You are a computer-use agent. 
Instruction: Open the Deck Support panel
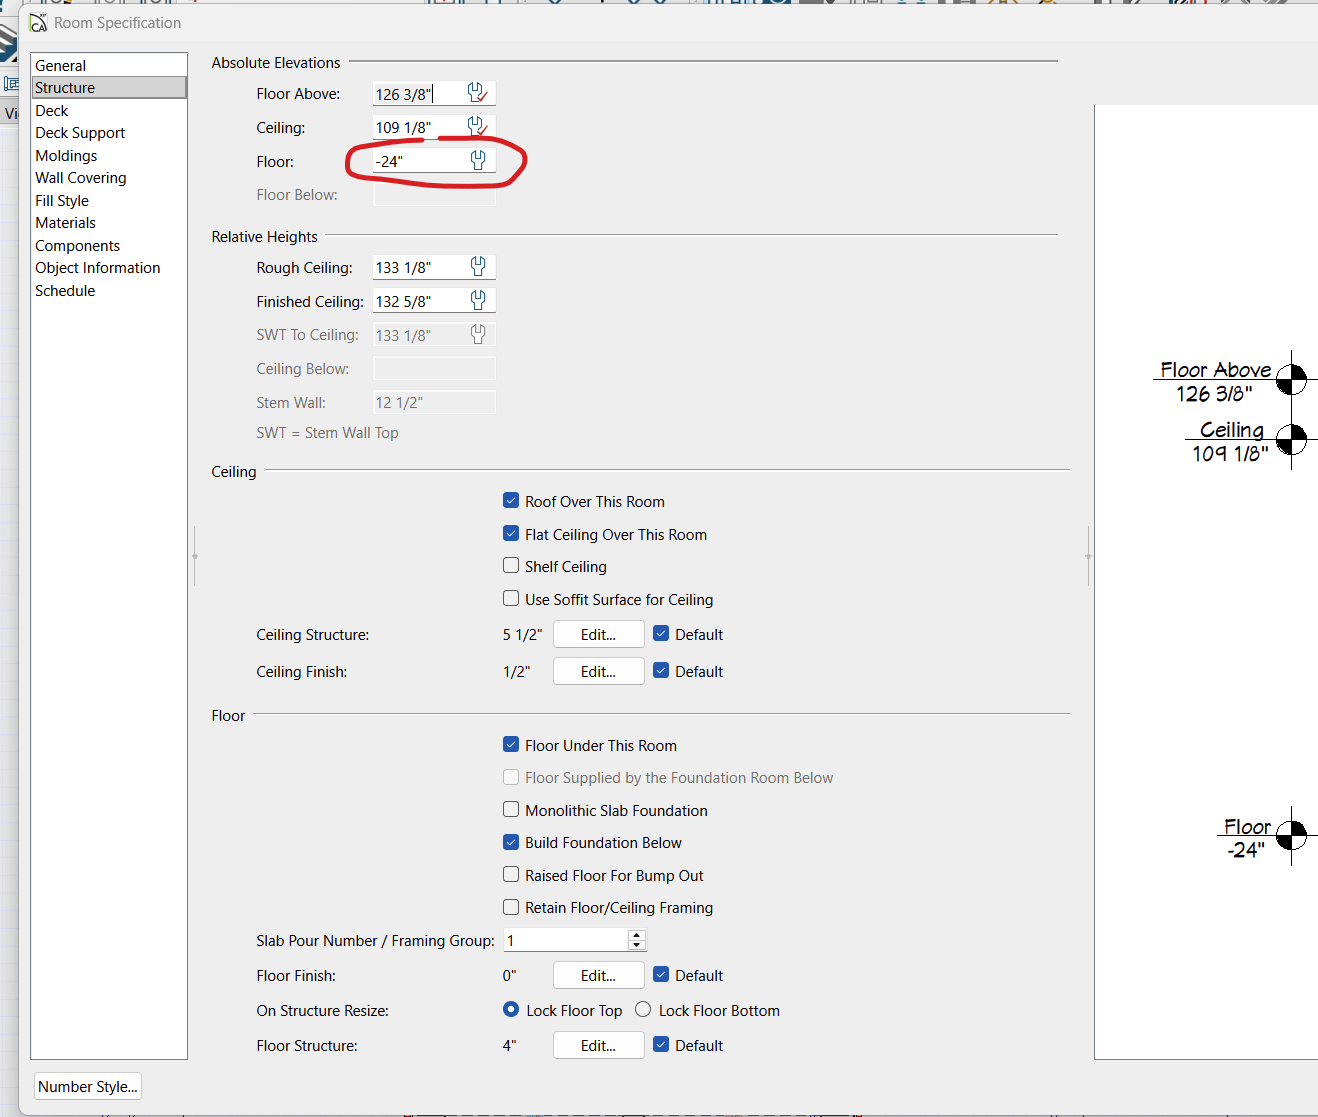80,133
